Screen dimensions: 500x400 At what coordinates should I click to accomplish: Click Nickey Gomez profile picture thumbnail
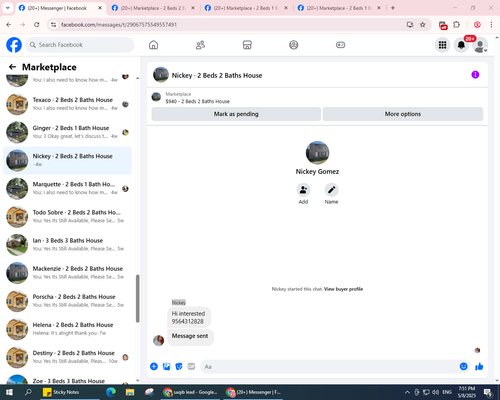click(317, 153)
